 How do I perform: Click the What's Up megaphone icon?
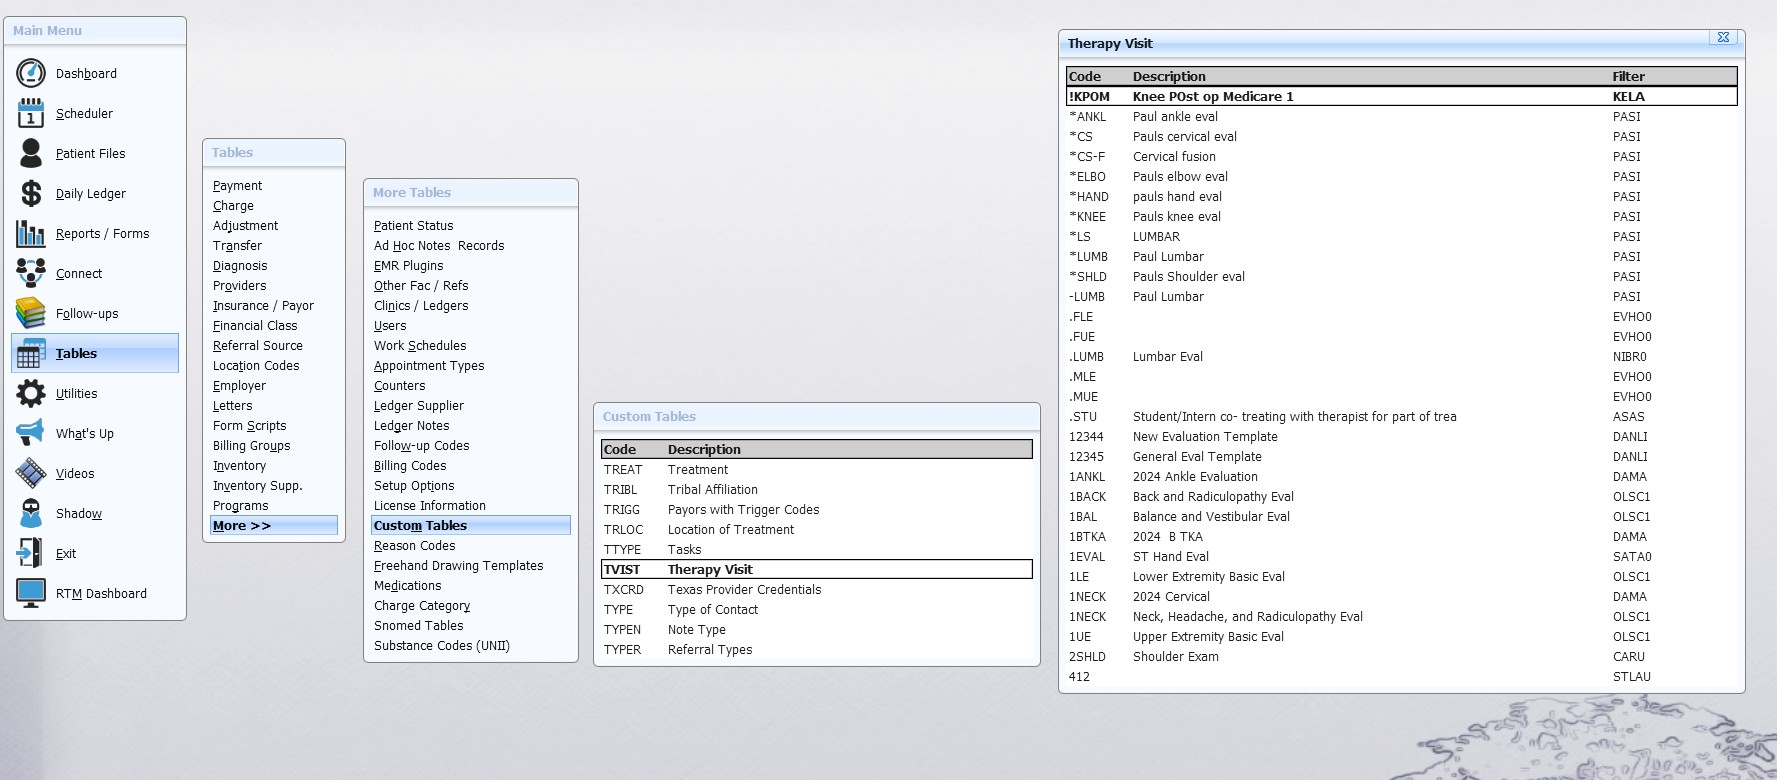point(31,433)
